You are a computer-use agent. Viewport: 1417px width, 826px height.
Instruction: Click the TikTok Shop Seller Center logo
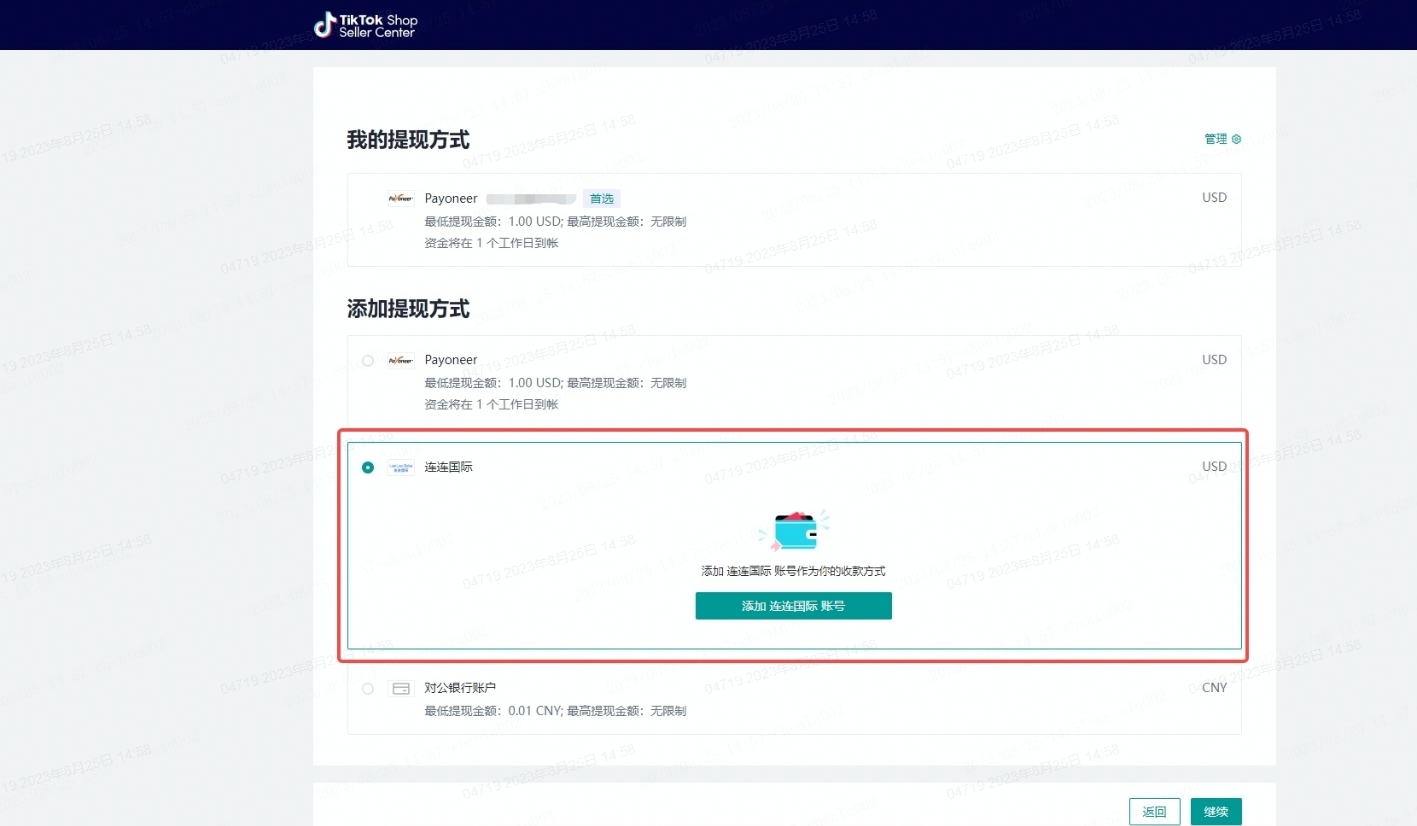[x=366, y=25]
